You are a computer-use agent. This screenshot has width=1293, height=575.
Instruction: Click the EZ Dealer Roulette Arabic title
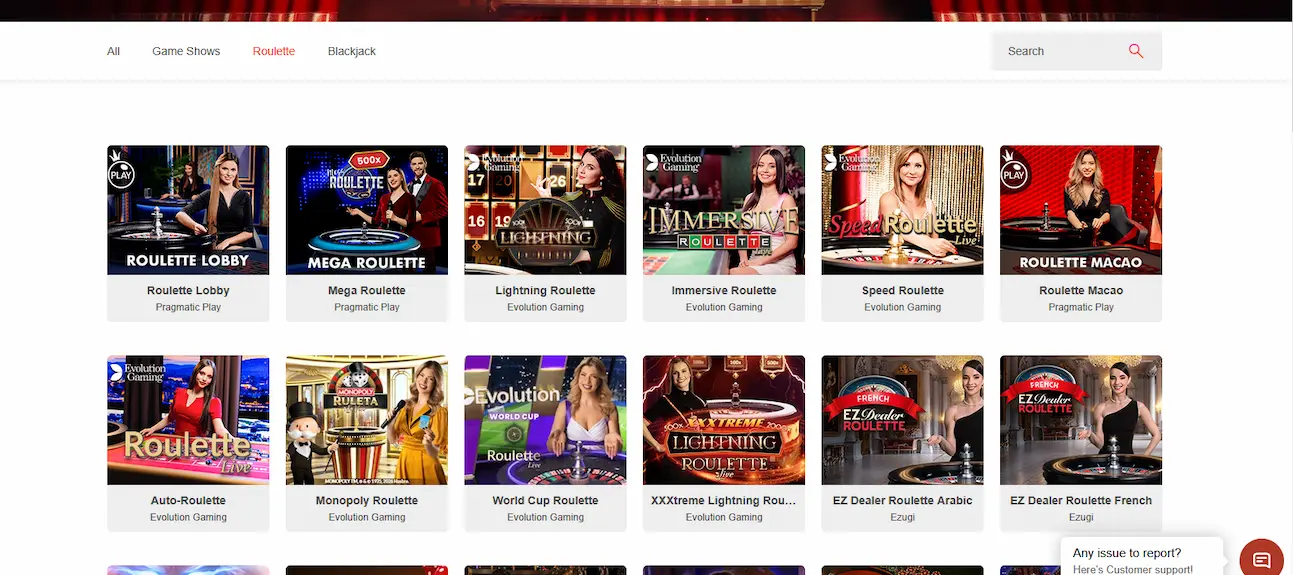902,500
